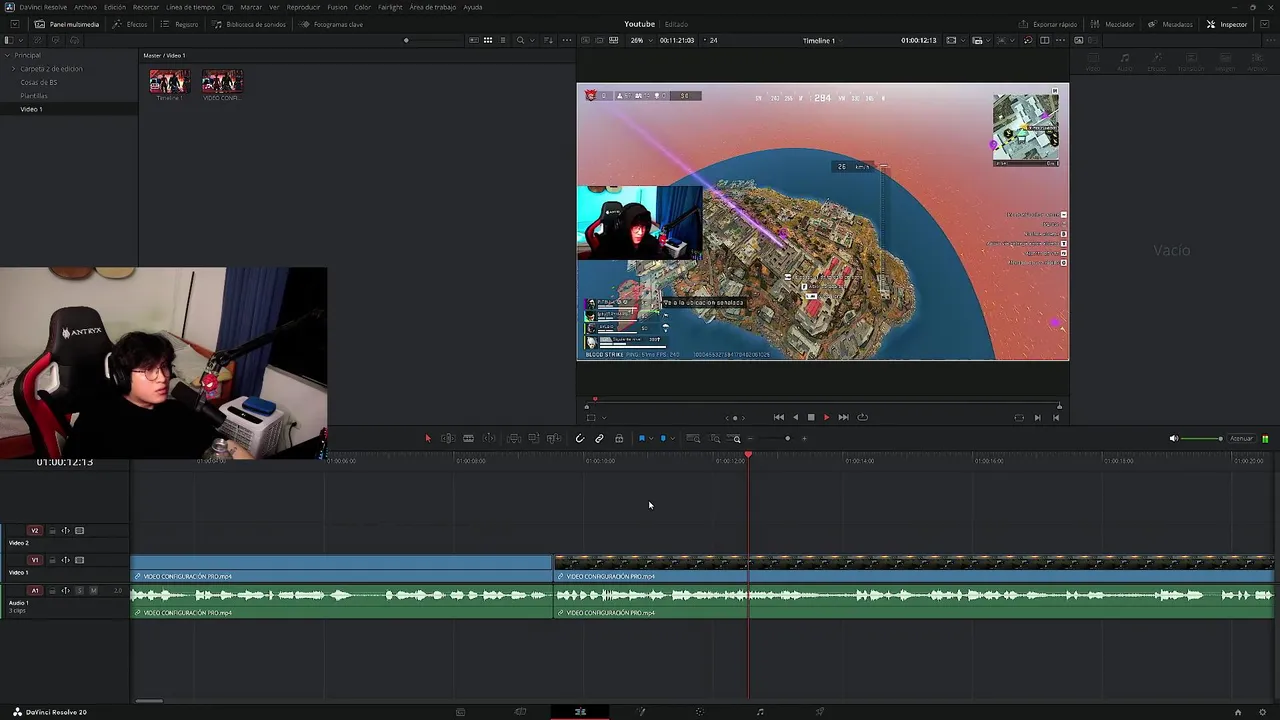Open the Registro index panel
The image size is (1280, 720).
coord(179,24)
